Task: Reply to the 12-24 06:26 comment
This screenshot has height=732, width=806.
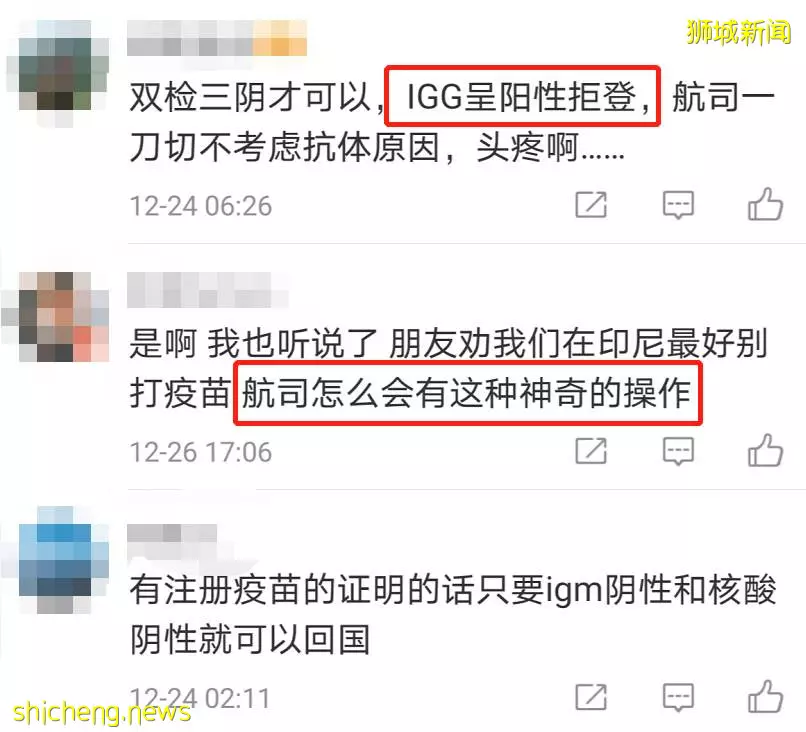Action: [678, 205]
